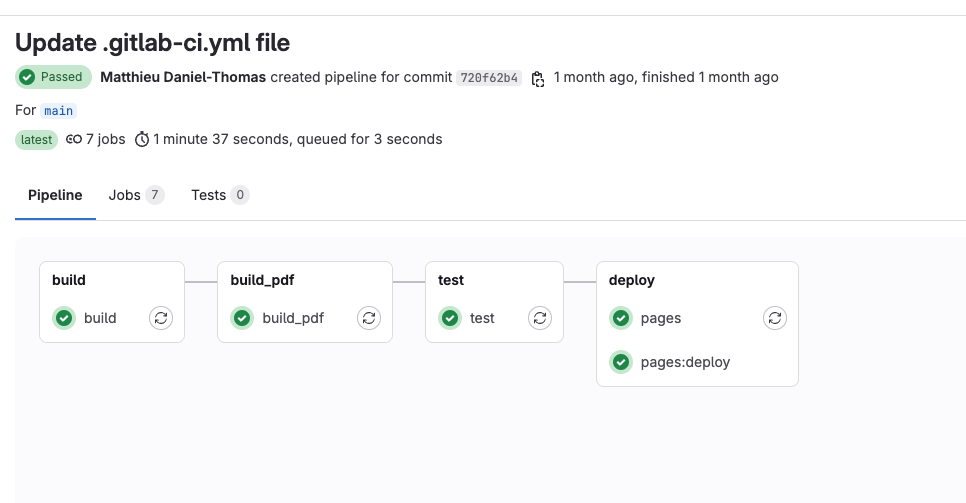Click the Passed pipeline status badge
Viewport: 966px width, 503px height.
(x=53, y=77)
